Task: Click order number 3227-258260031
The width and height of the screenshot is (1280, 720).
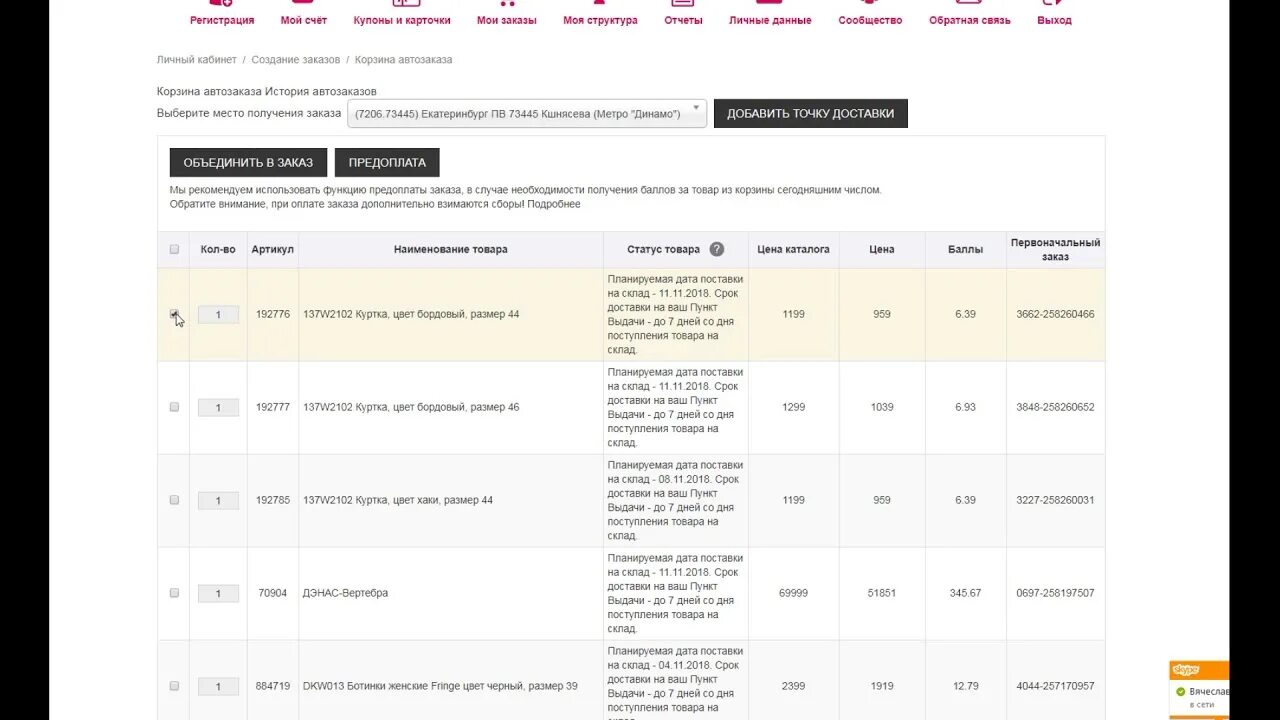Action: pos(1055,500)
